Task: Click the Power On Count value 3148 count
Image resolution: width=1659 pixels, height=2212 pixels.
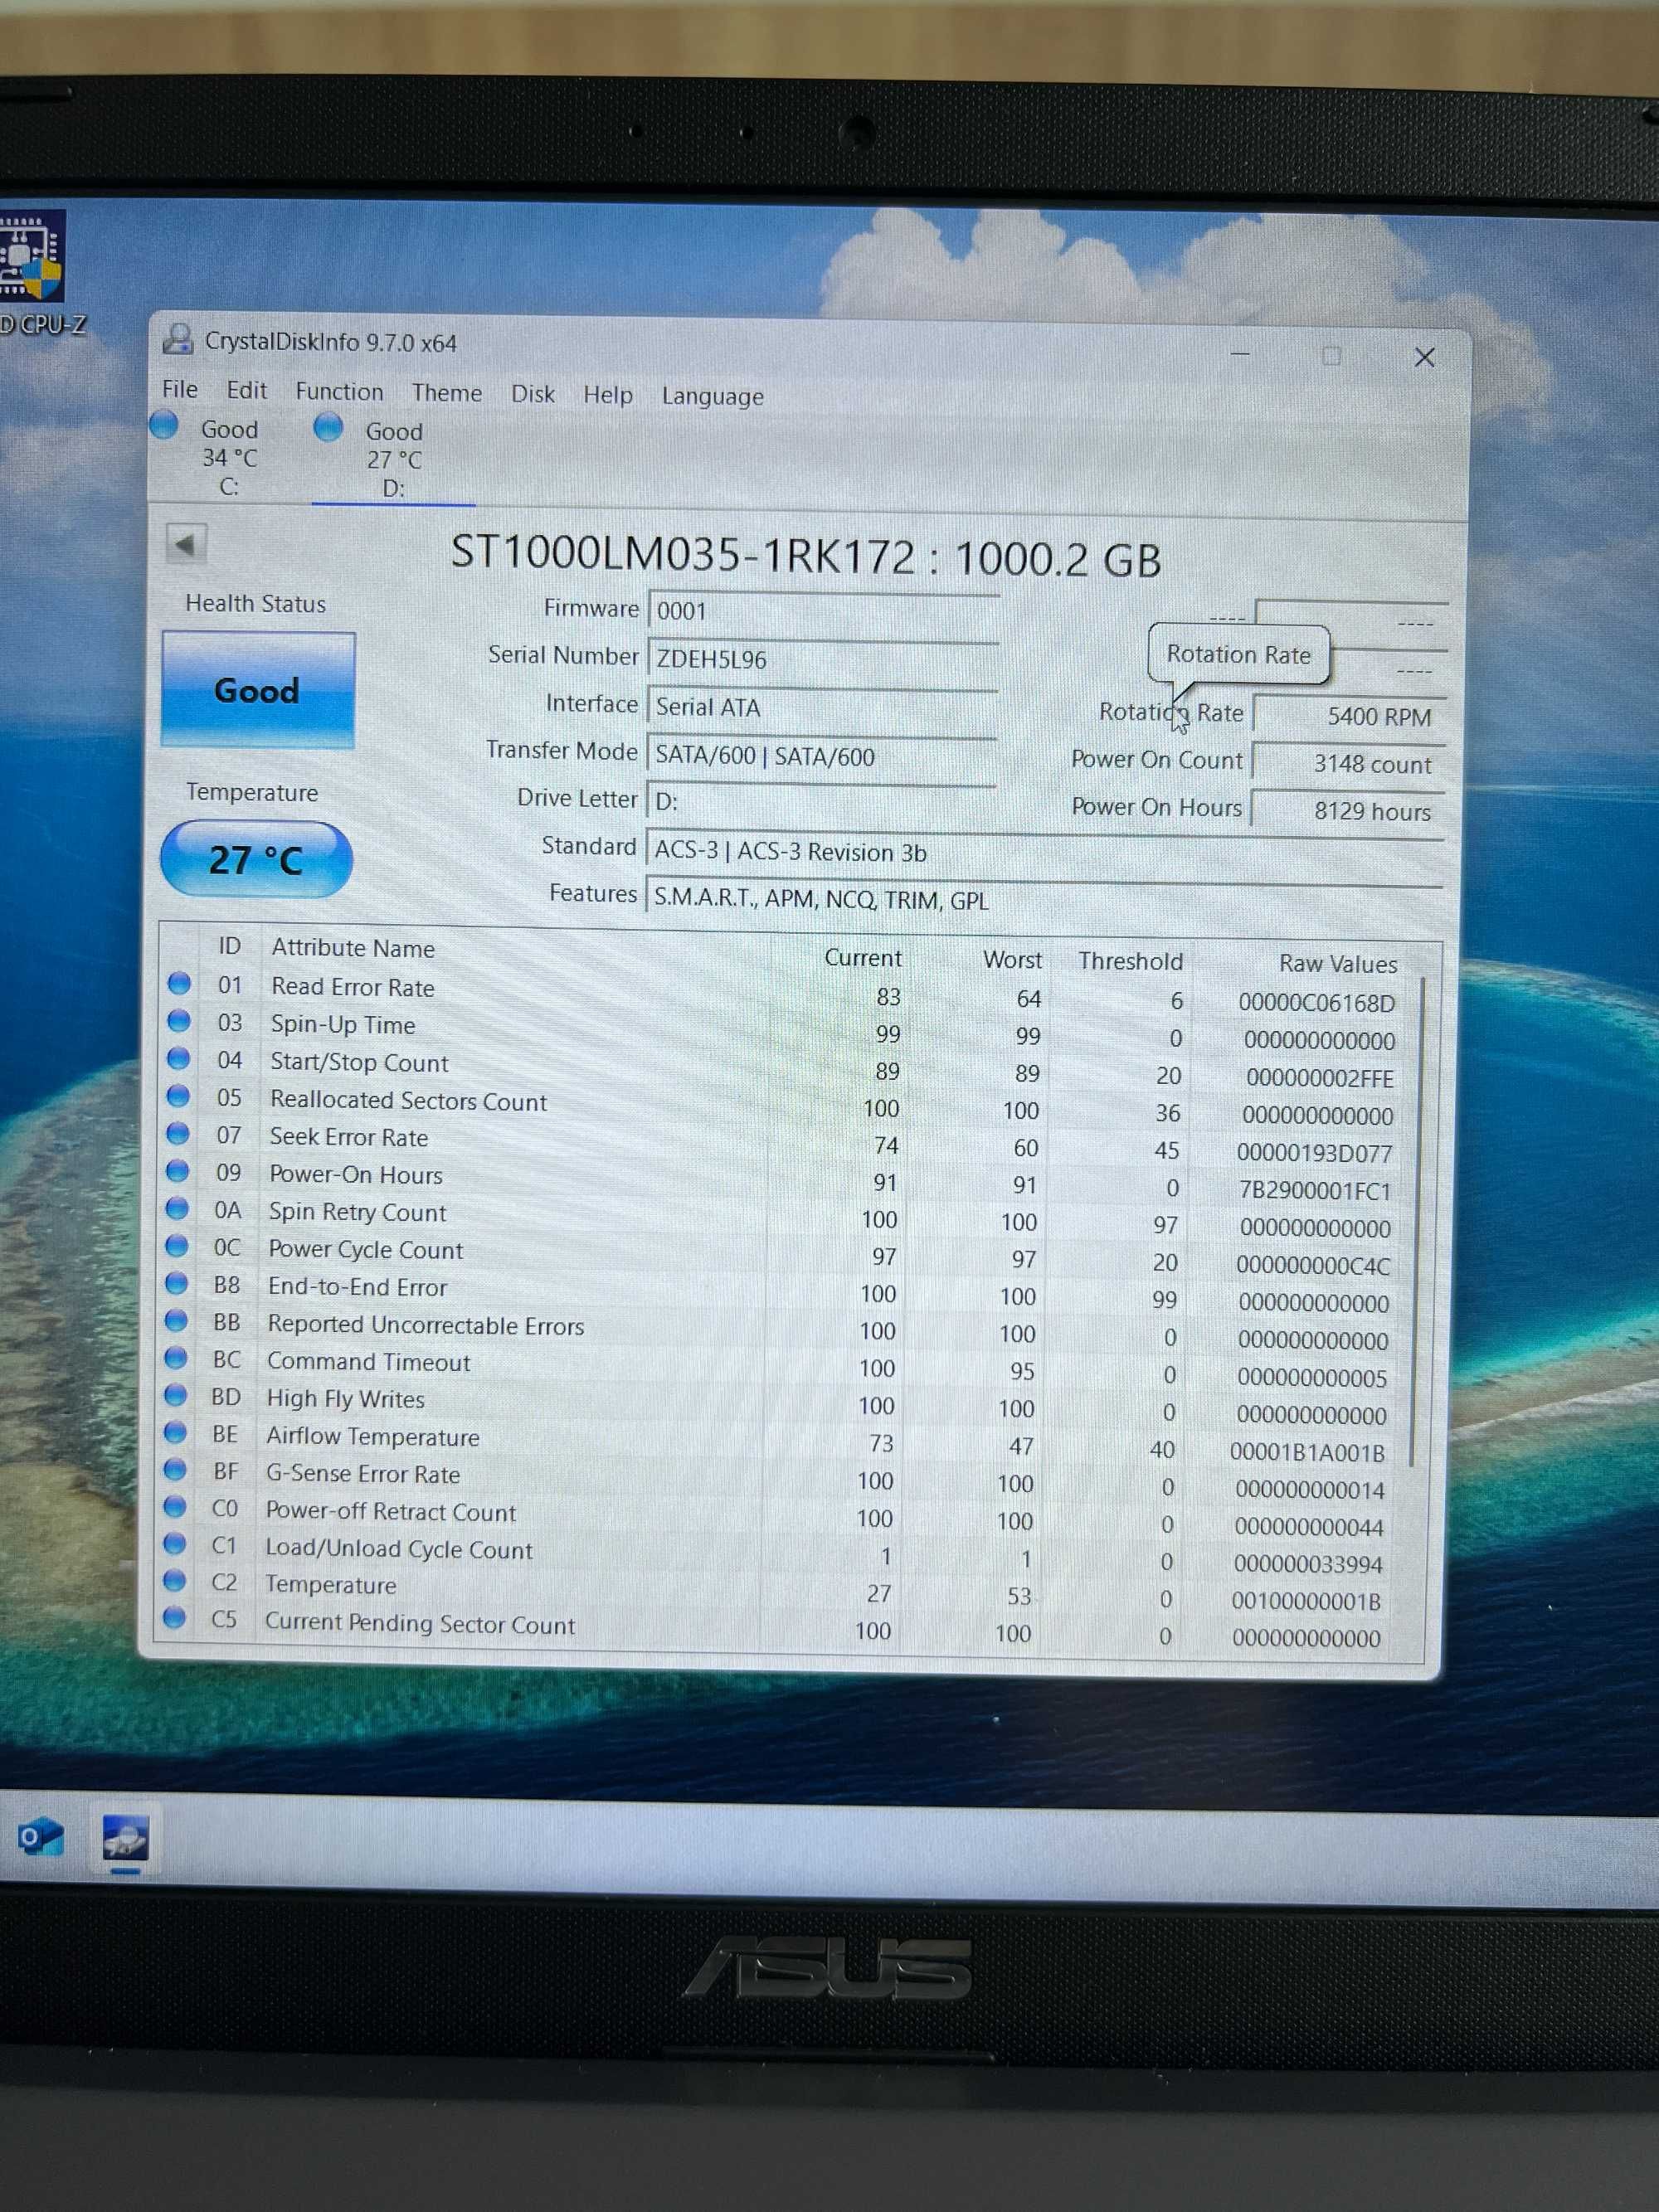Action: point(1348,763)
